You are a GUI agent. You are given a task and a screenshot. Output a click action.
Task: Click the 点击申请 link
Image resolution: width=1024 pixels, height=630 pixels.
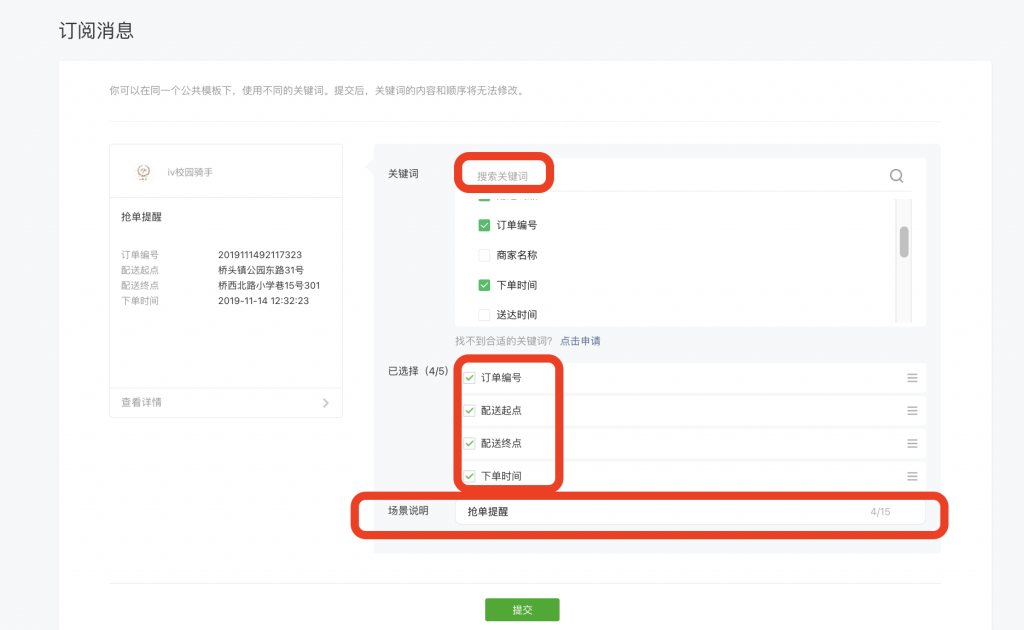[580, 341]
